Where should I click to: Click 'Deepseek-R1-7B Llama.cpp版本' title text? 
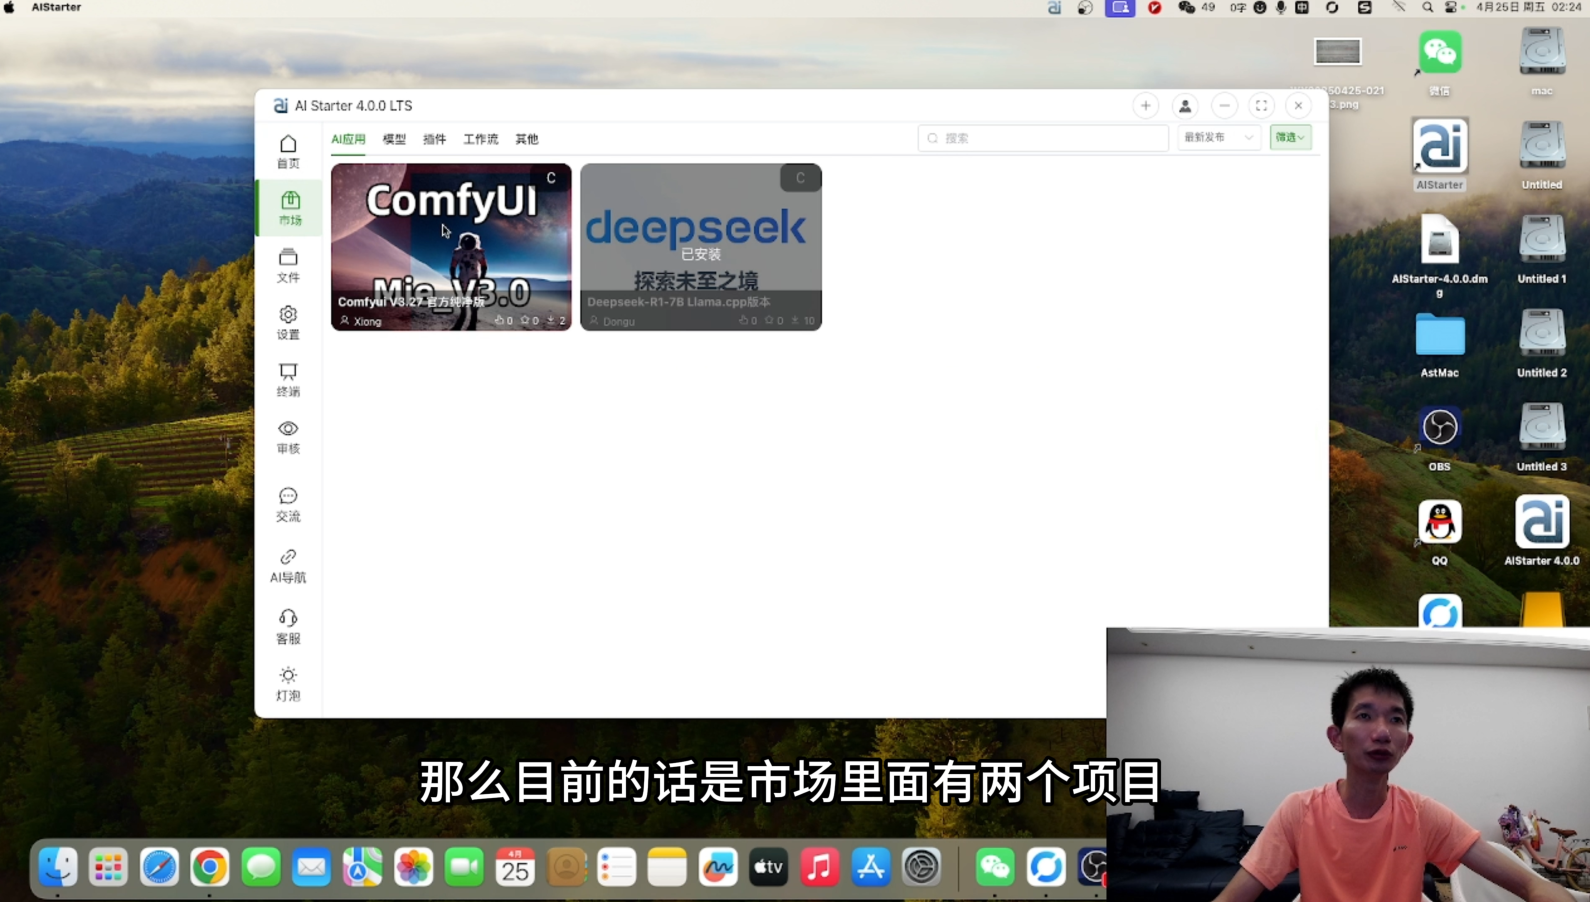[679, 302]
